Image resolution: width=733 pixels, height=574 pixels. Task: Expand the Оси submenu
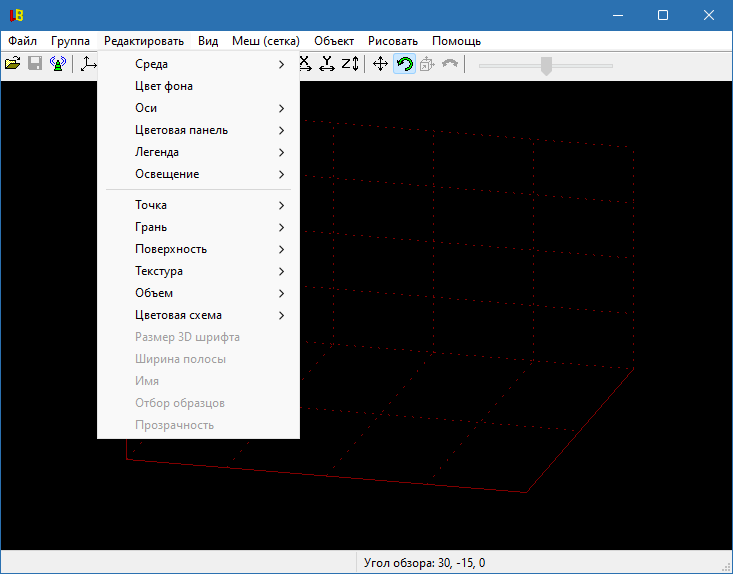[x=199, y=108]
